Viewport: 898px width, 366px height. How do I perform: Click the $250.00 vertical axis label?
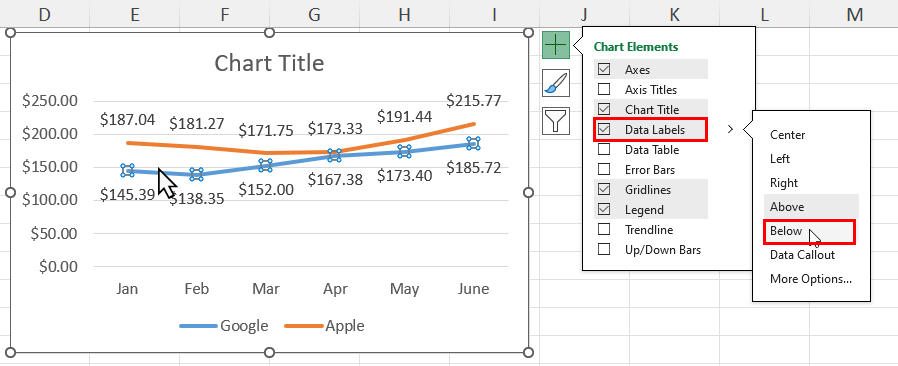pyautogui.click(x=49, y=101)
